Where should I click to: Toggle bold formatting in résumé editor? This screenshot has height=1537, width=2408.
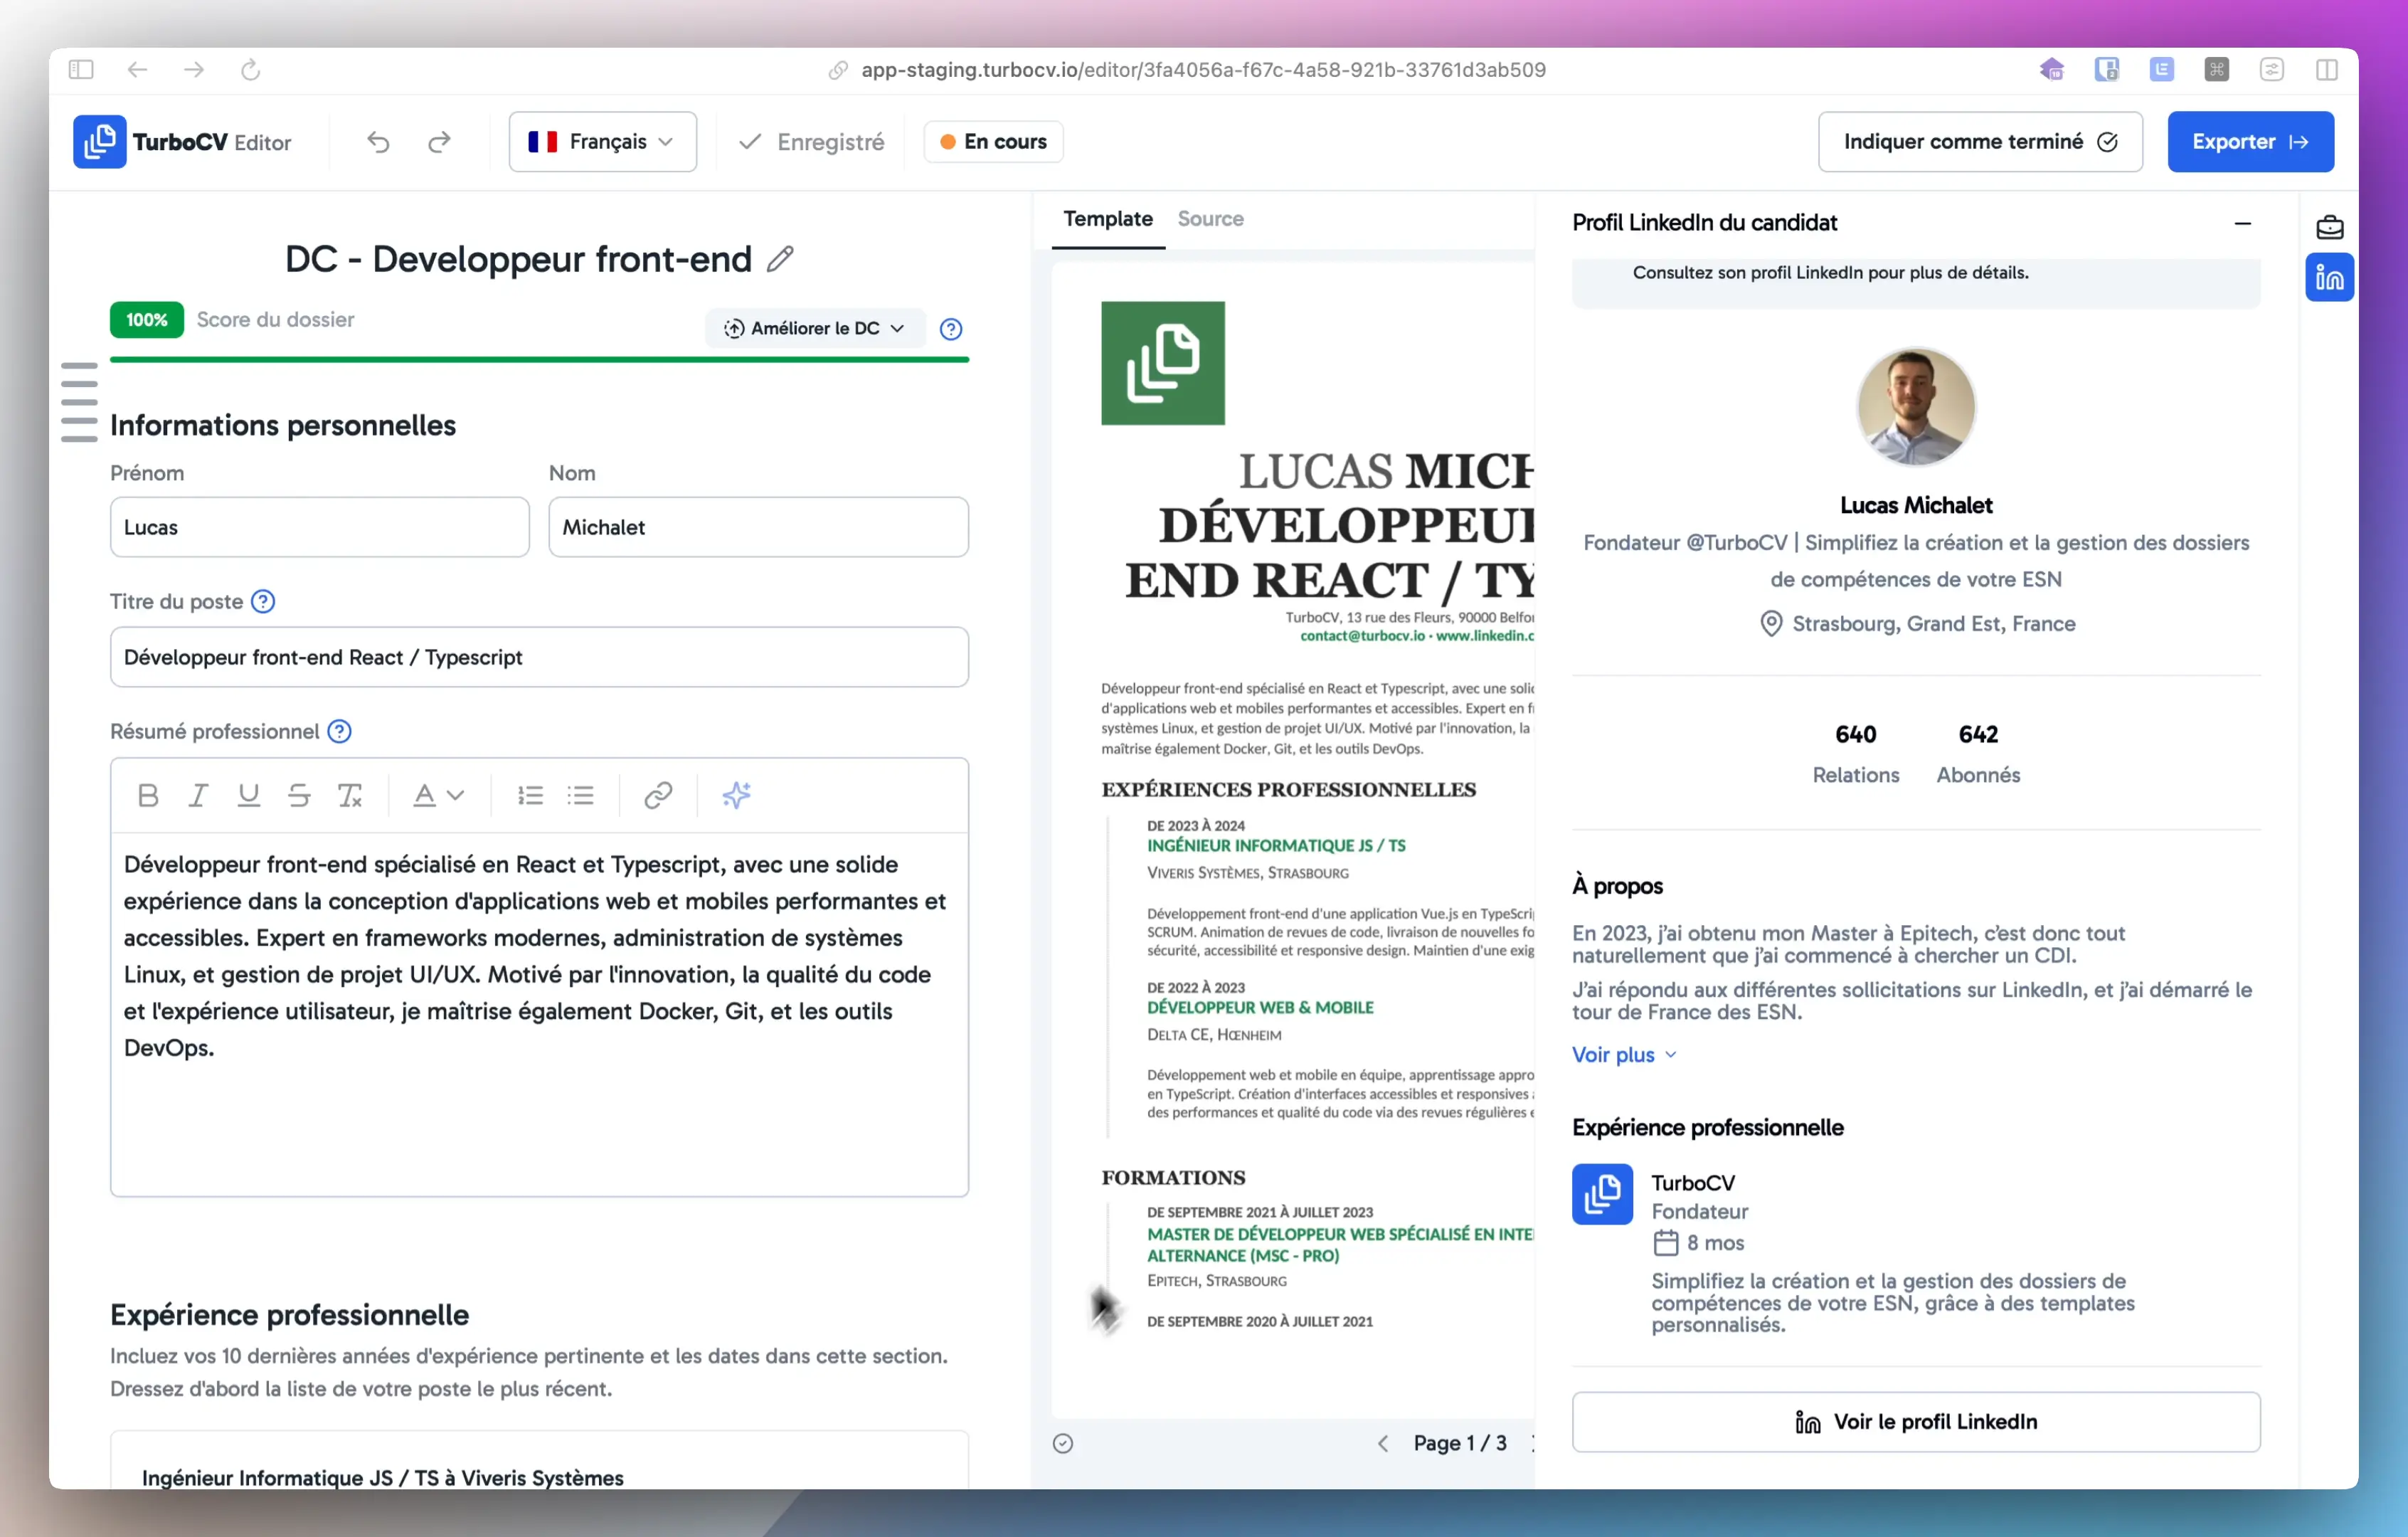click(x=148, y=795)
